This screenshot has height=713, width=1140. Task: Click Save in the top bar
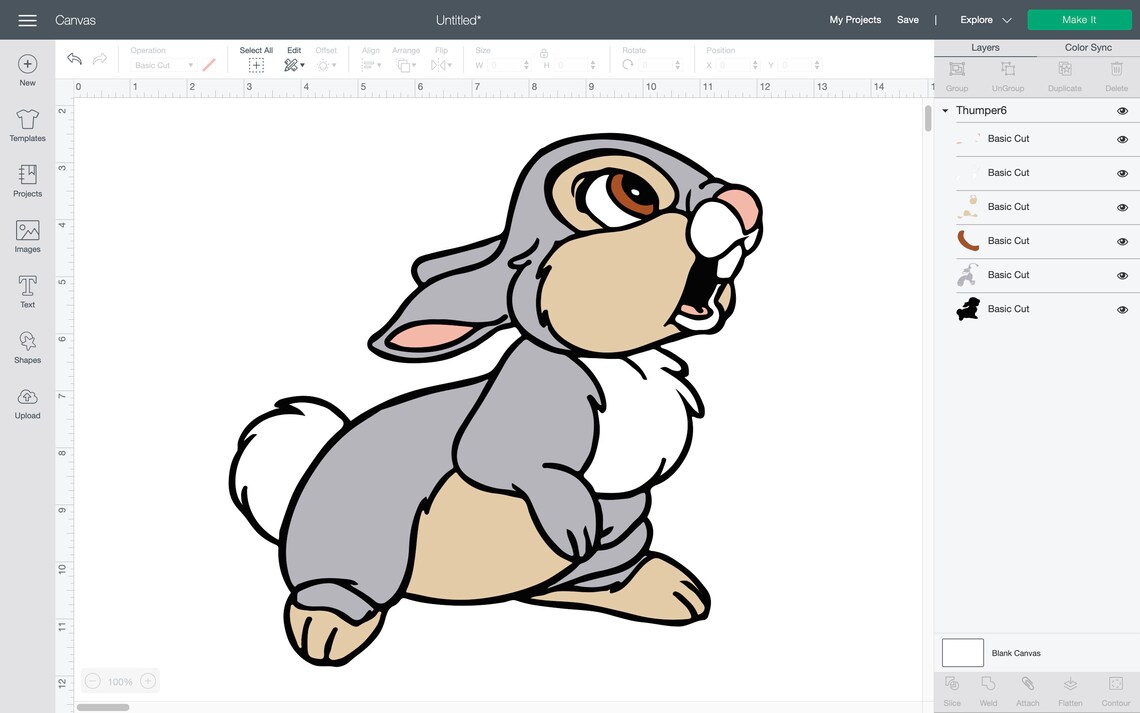[x=908, y=19]
